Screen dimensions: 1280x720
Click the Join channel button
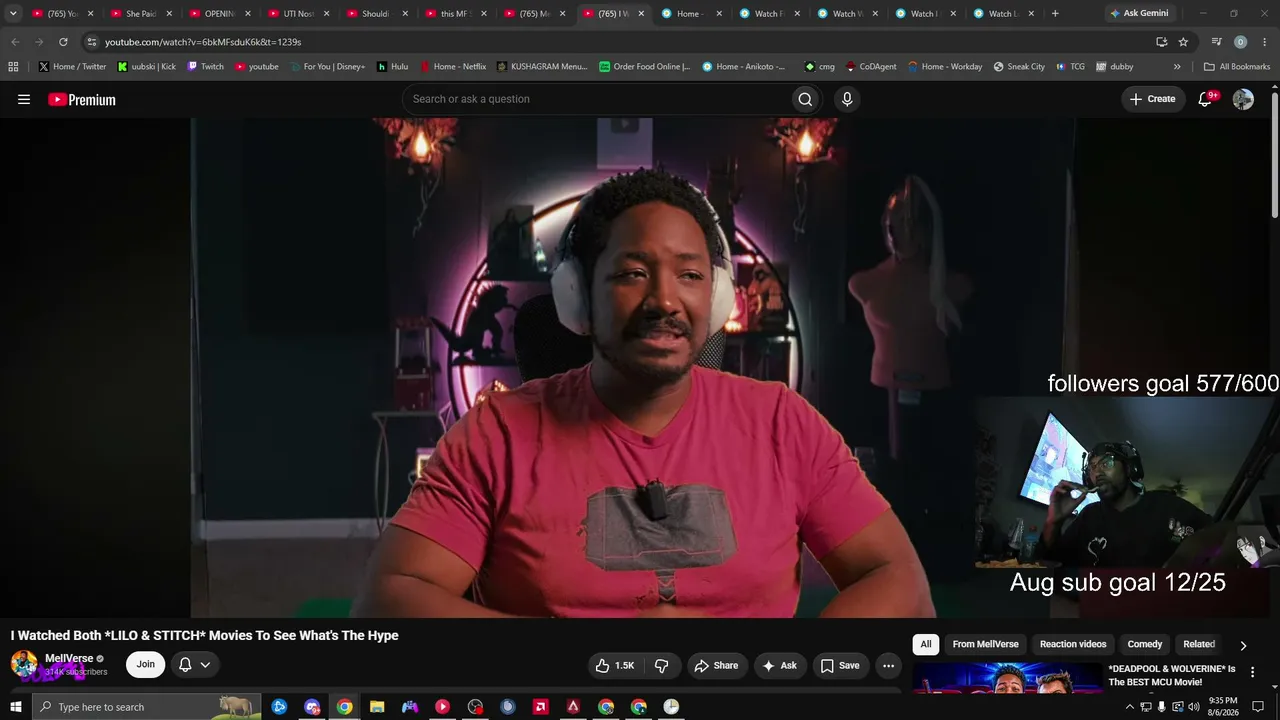point(146,665)
